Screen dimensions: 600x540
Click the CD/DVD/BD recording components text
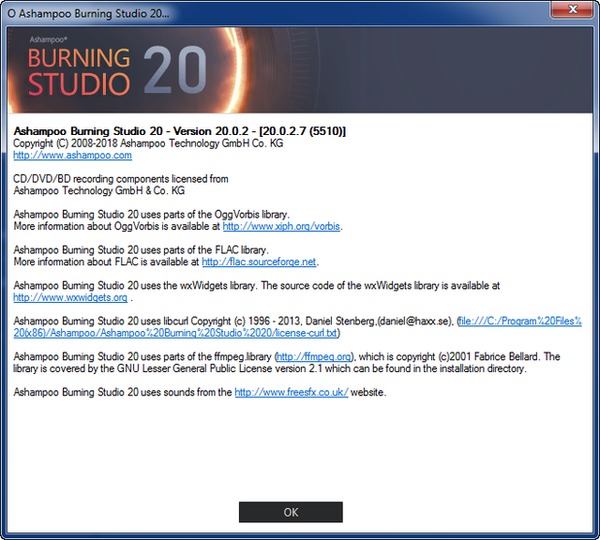120,179
